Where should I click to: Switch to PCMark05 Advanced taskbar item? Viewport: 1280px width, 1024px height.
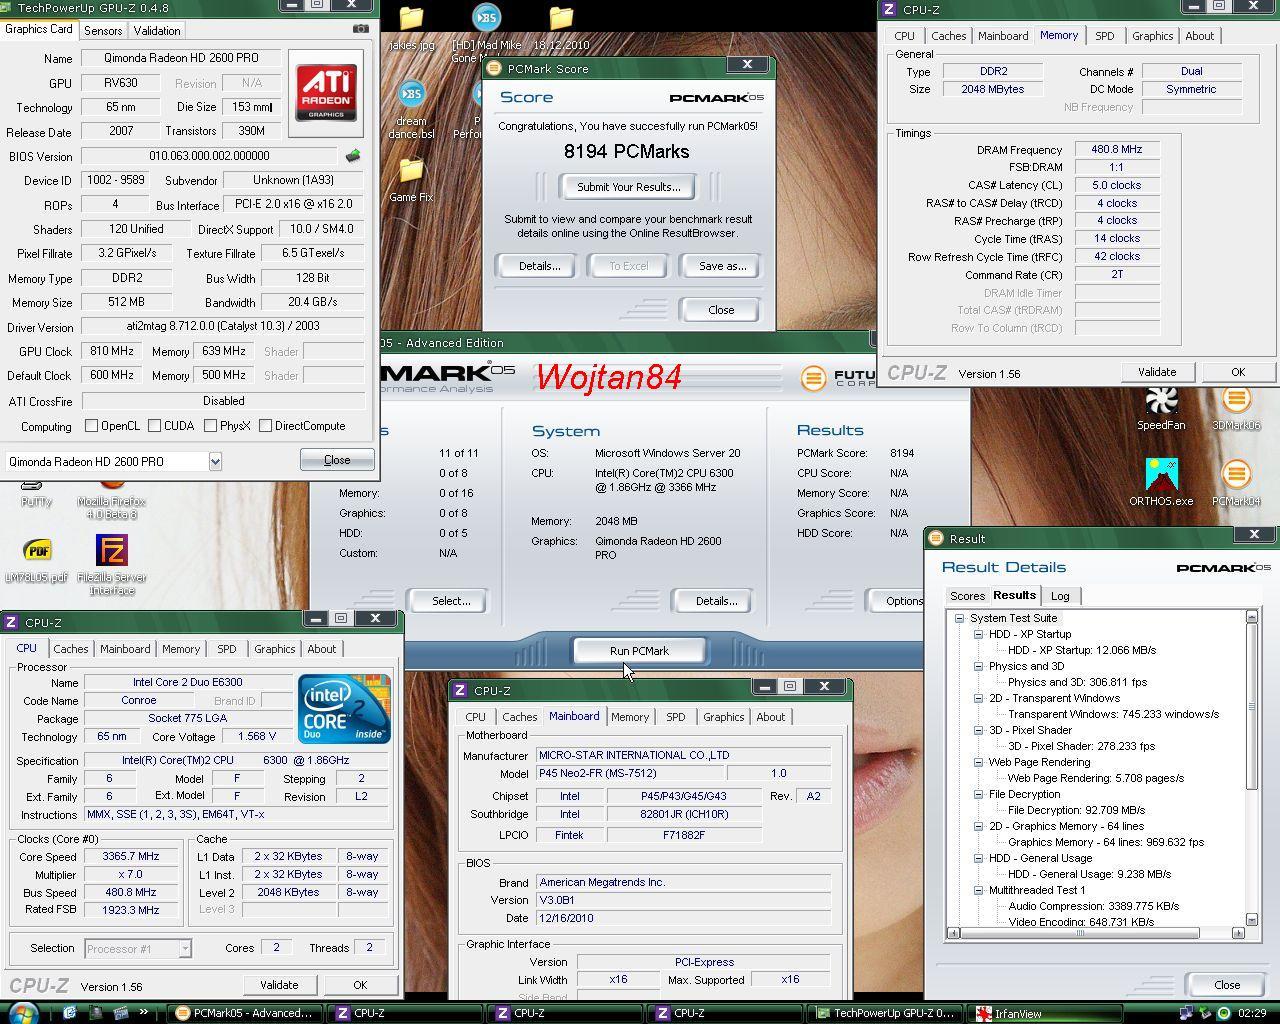[245, 1013]
